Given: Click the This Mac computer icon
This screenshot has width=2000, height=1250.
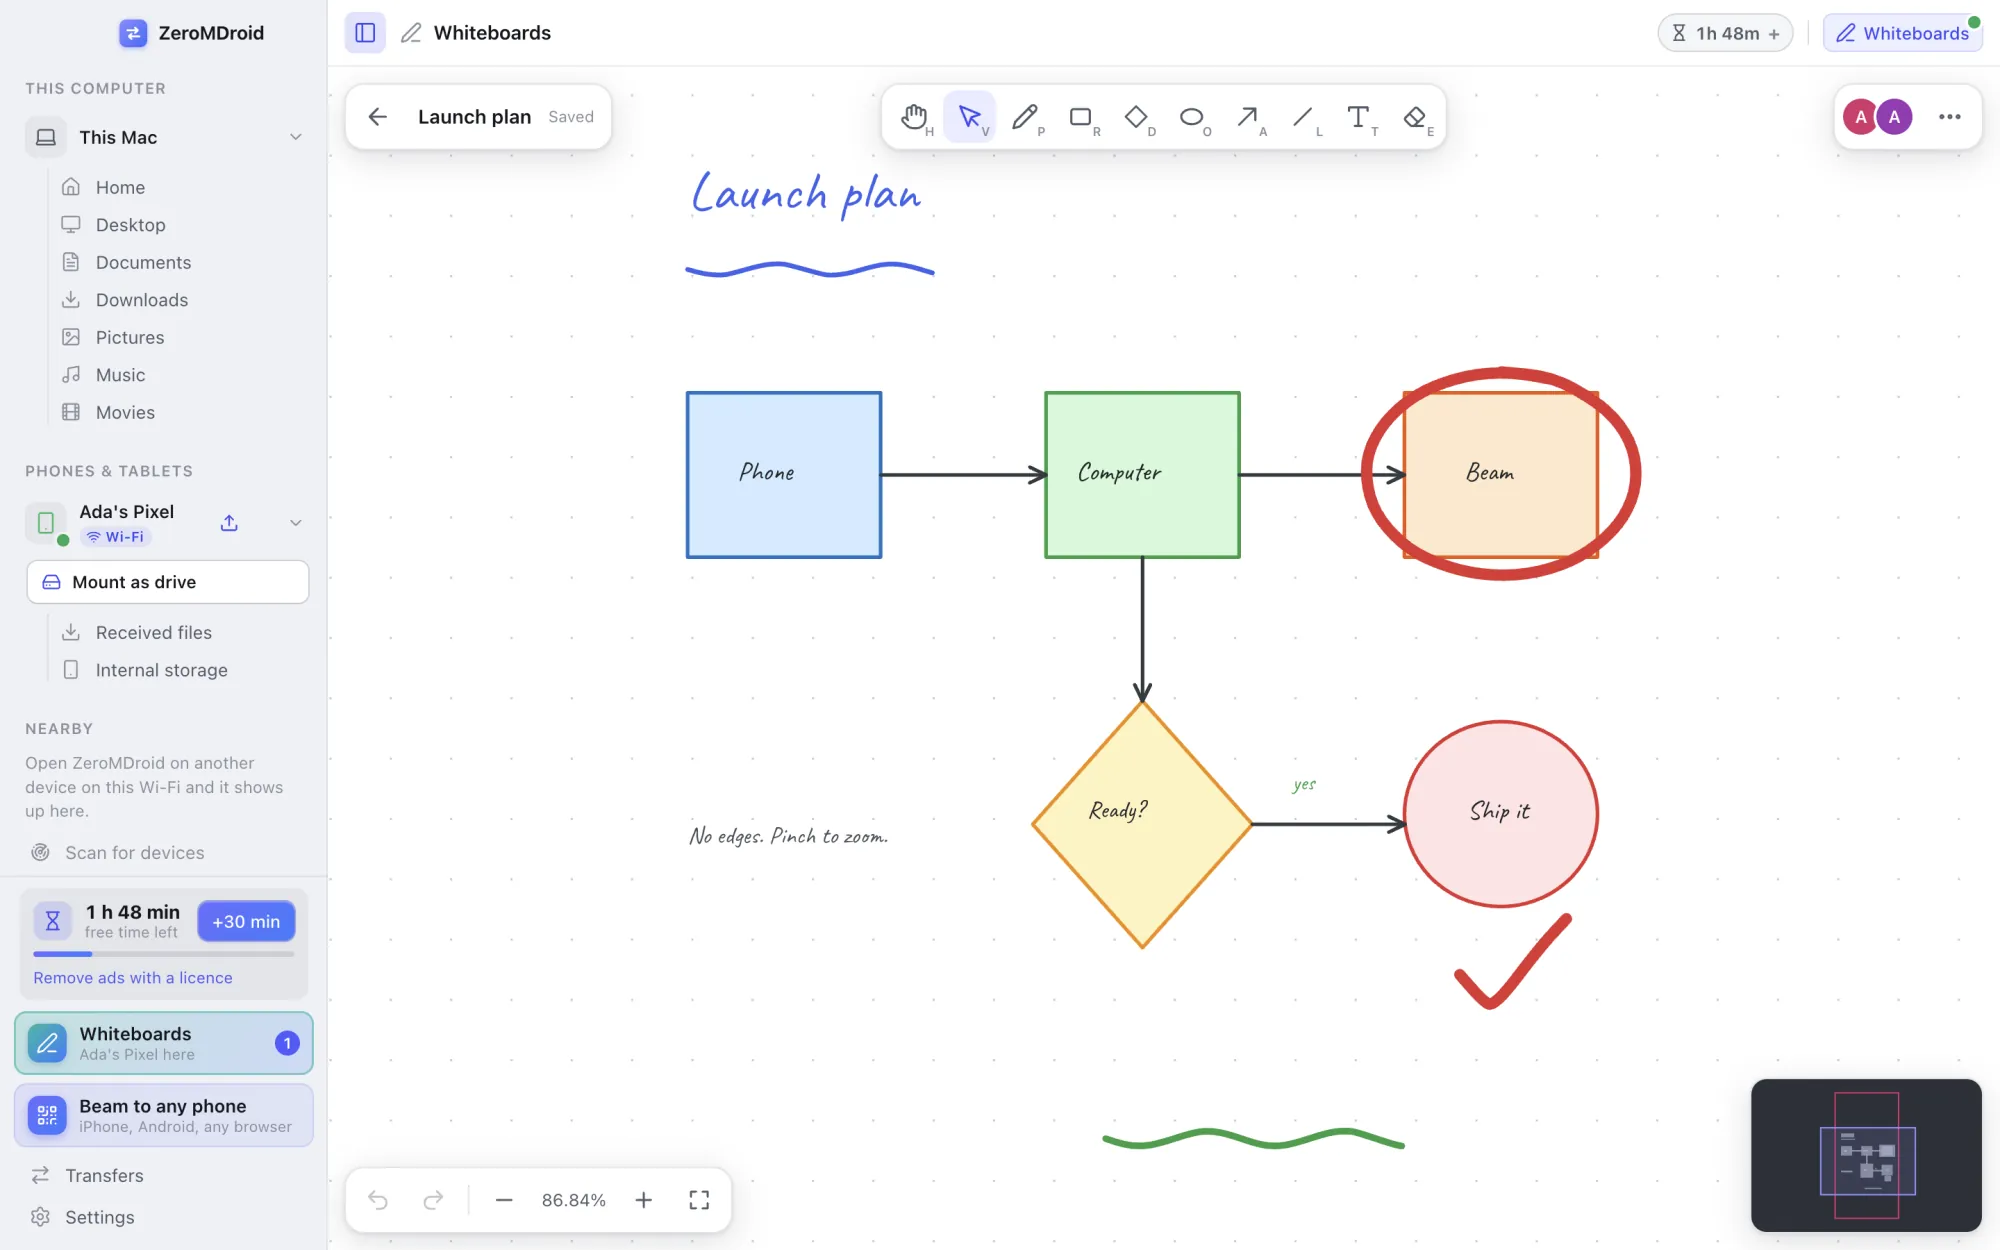Looking at the screenshot, I should point(46,137).
